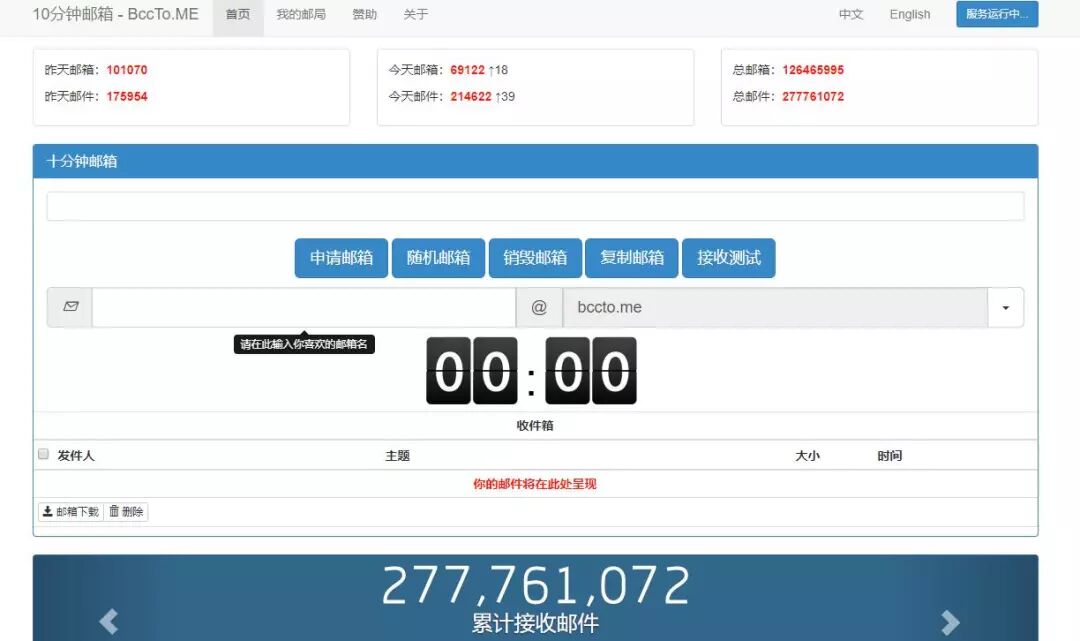The image size is (1080, 641).
Task: Click the left carousel arrow at page bottom
Action: click(106, 622)
